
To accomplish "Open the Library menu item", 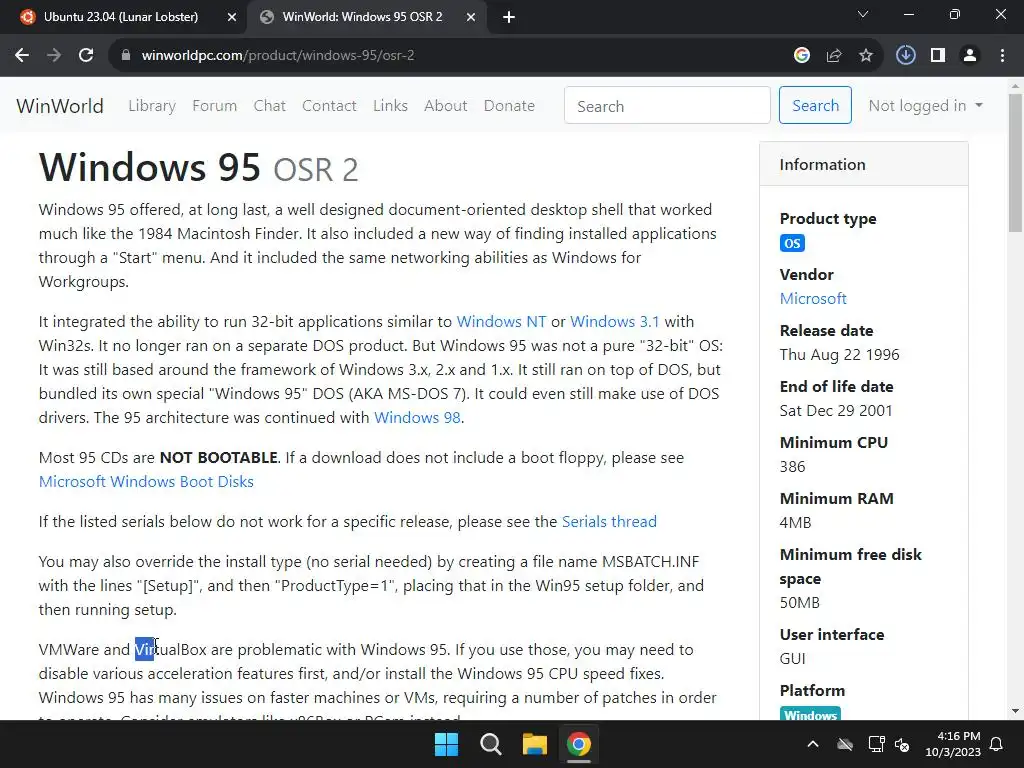I will click(x=152, y=106).
